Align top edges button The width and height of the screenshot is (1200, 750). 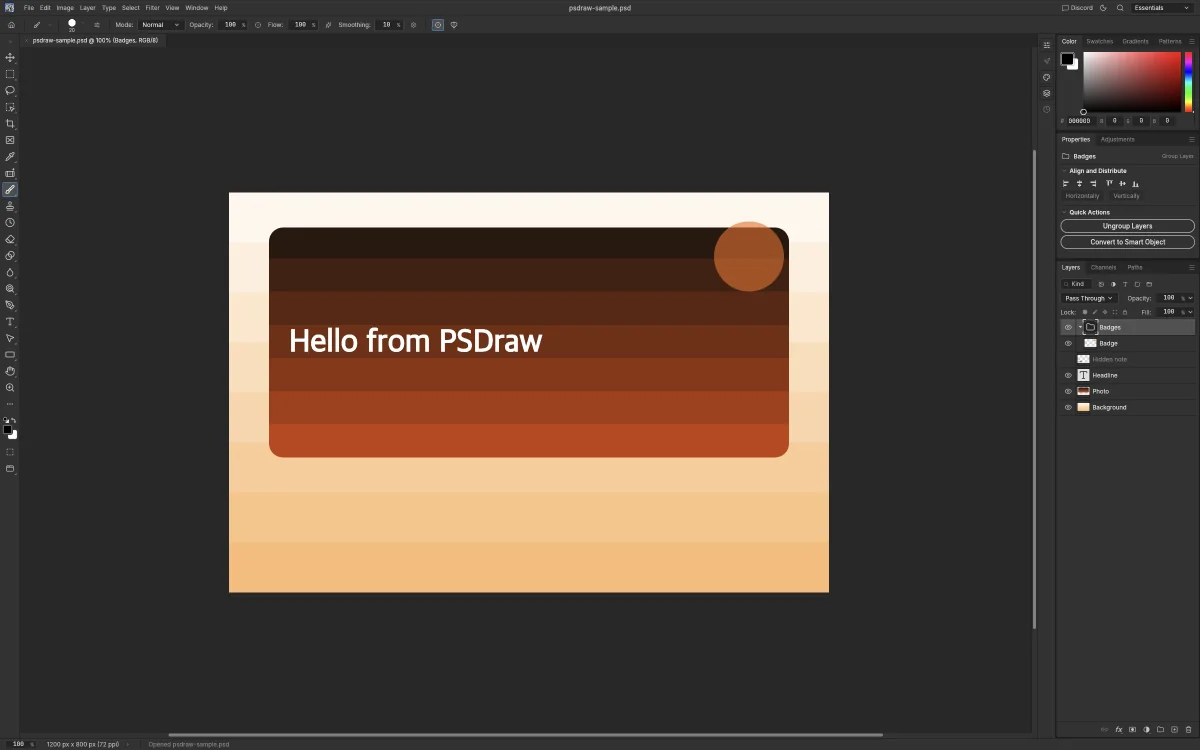[1109, 184]
